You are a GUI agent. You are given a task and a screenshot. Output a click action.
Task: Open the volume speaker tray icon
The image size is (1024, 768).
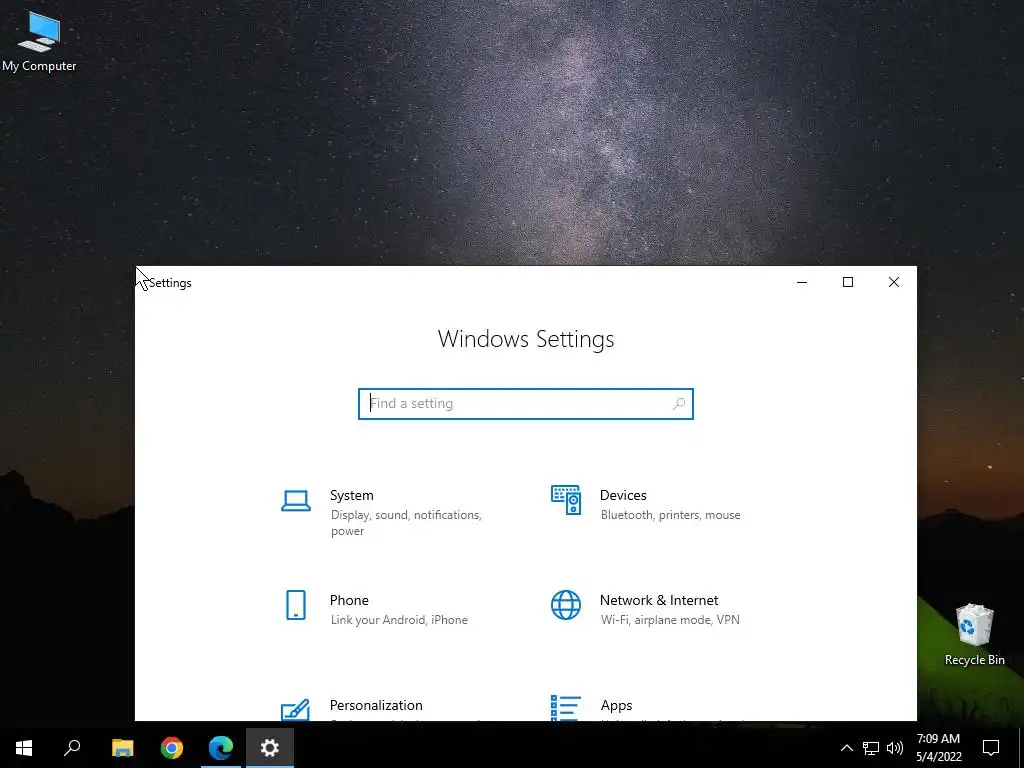pos(895,748)
